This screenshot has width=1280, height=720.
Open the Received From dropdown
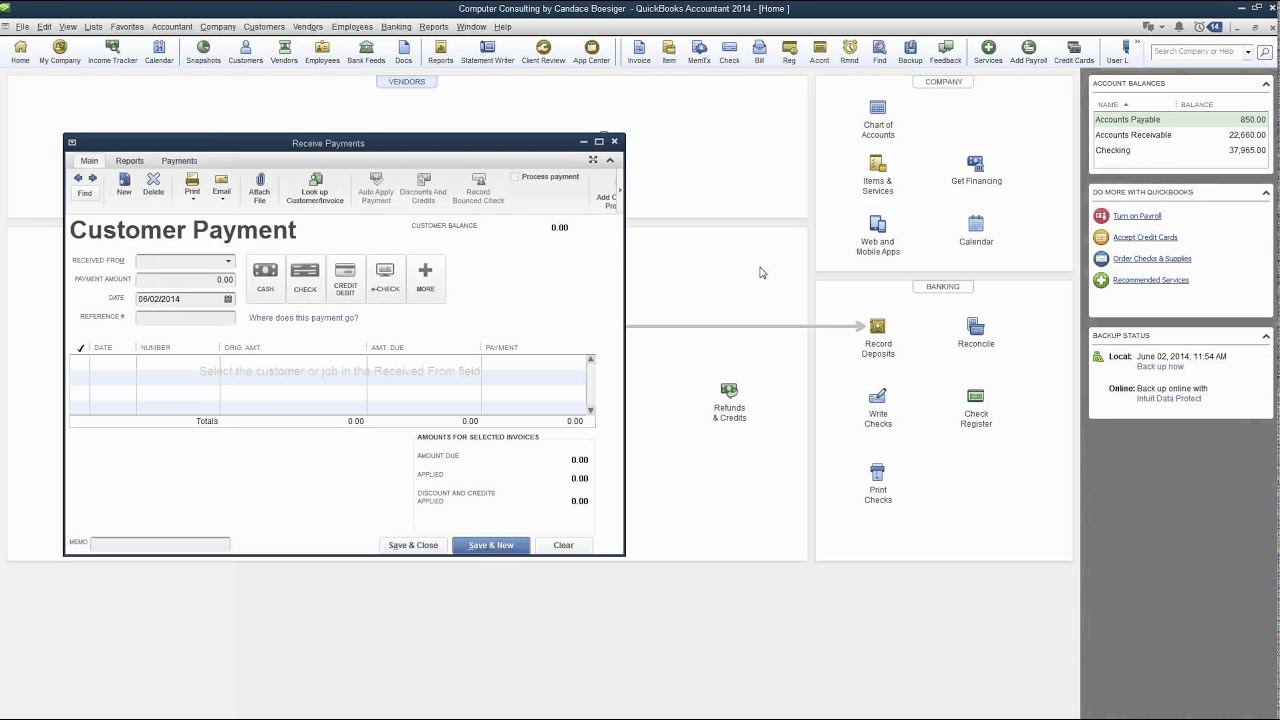[228, 261]
